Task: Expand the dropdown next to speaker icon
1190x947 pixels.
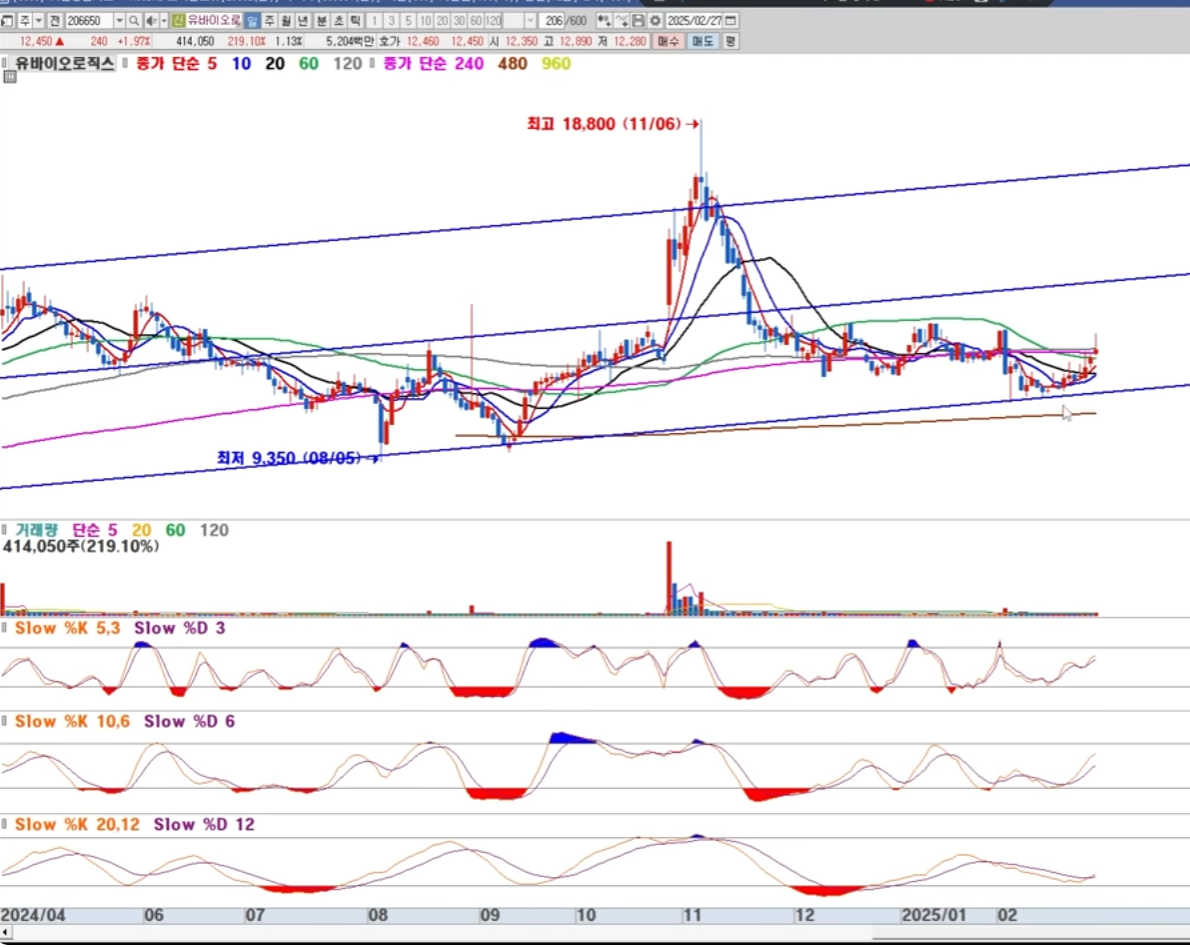Action: click(164, 20)
